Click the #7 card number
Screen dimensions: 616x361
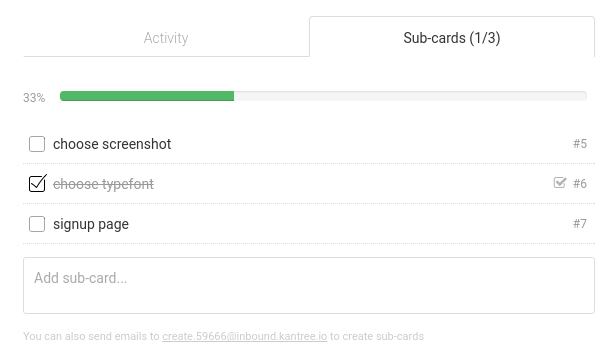tap(580, 224)
